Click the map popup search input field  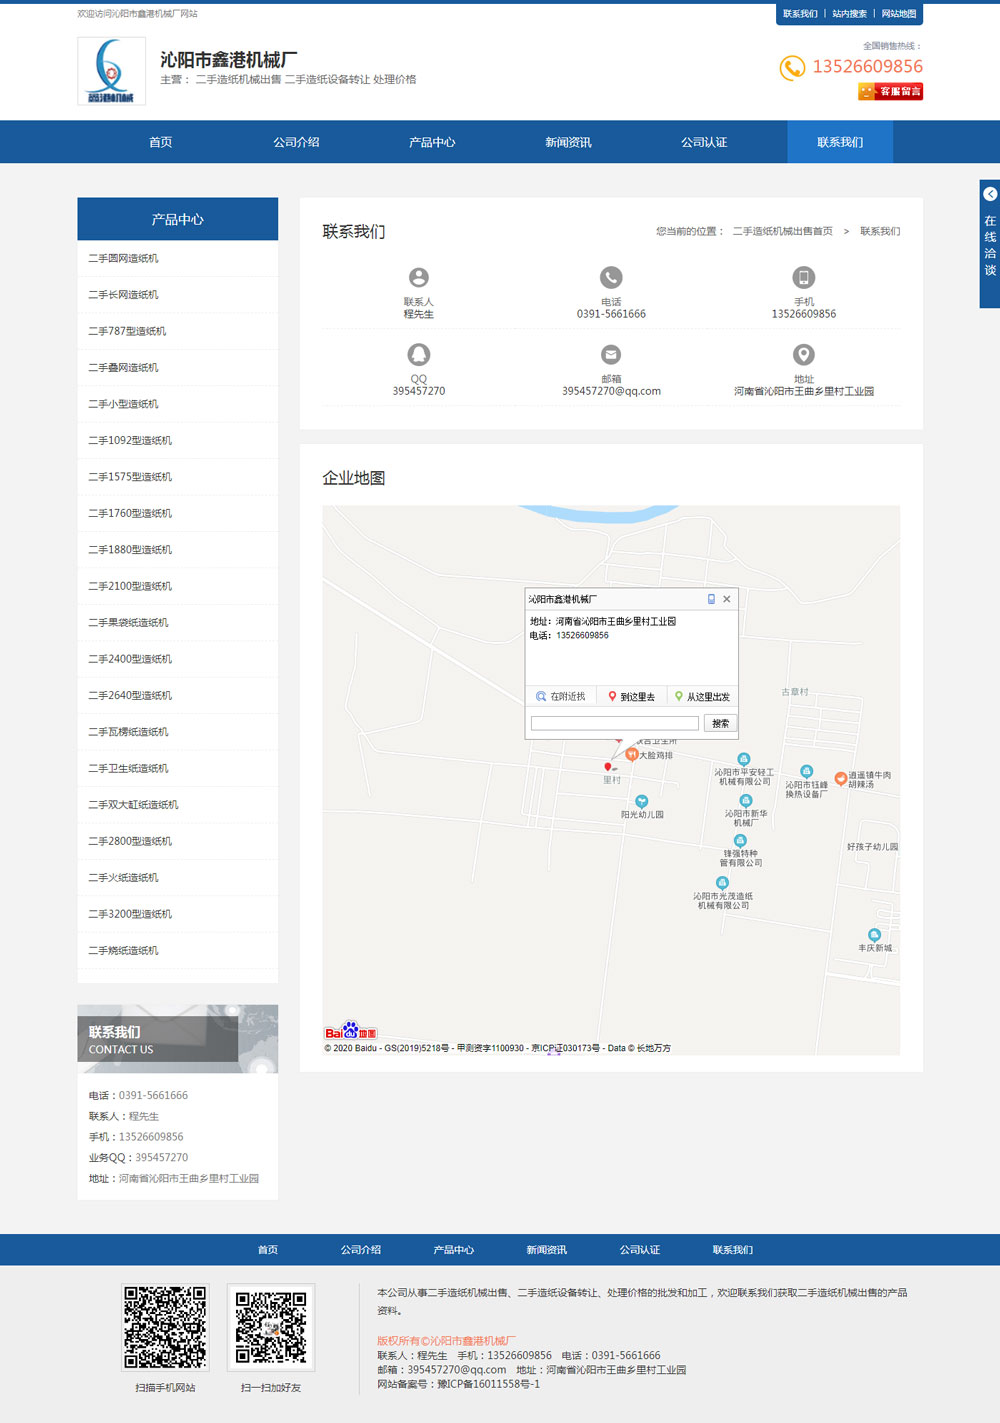614,723
